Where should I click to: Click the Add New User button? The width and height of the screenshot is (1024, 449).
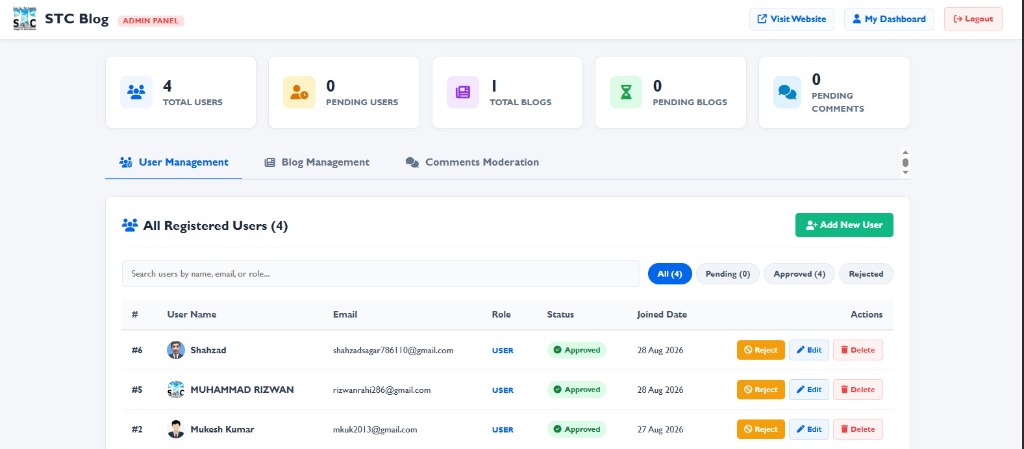[844, 225]
